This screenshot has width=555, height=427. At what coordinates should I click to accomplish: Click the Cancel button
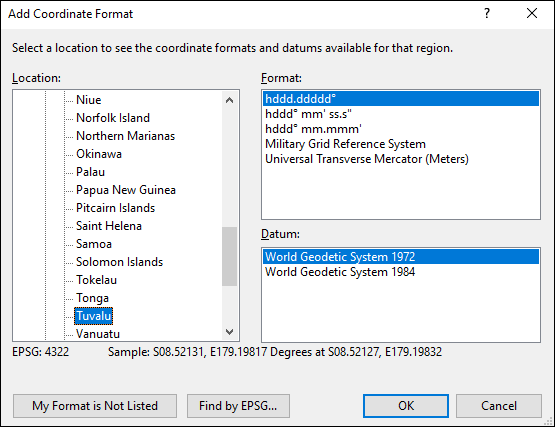coord(499,406)
